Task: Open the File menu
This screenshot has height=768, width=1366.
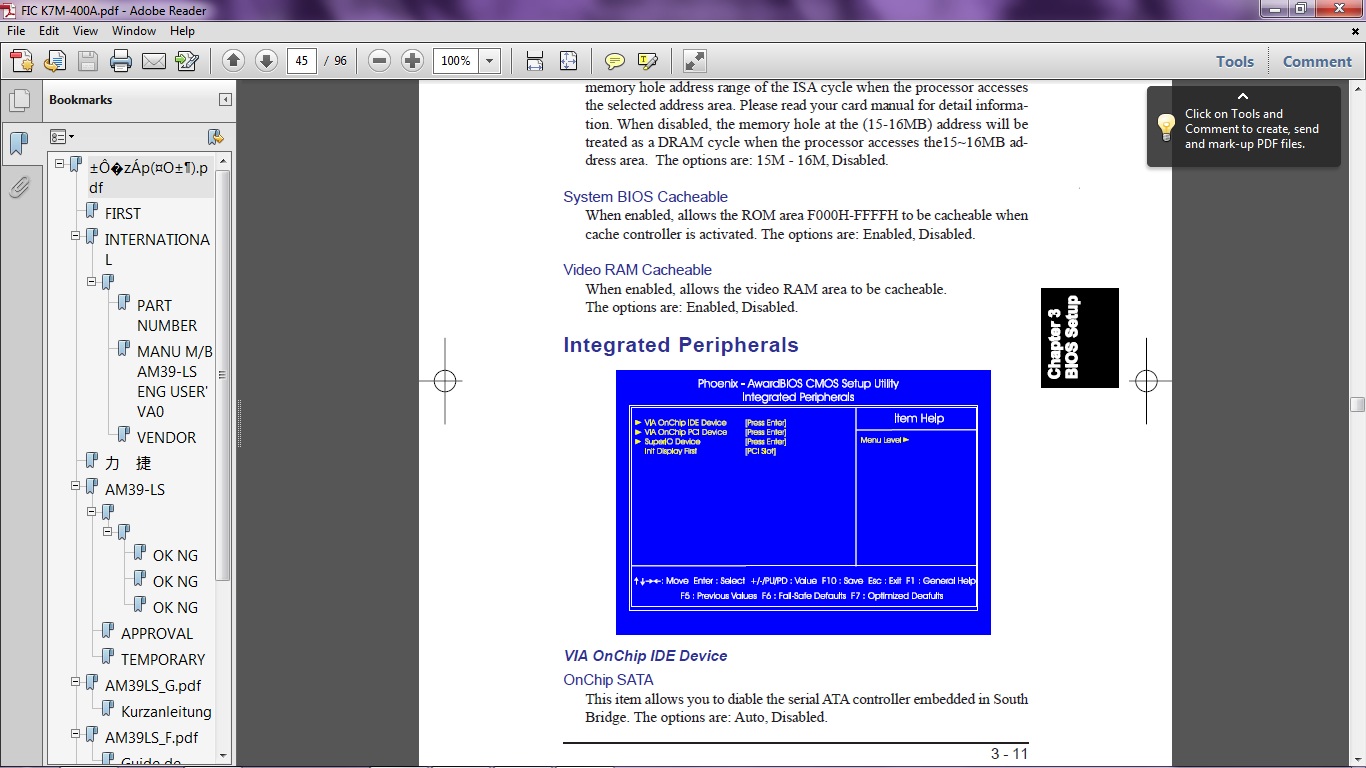Action: (x=16, y=31)
